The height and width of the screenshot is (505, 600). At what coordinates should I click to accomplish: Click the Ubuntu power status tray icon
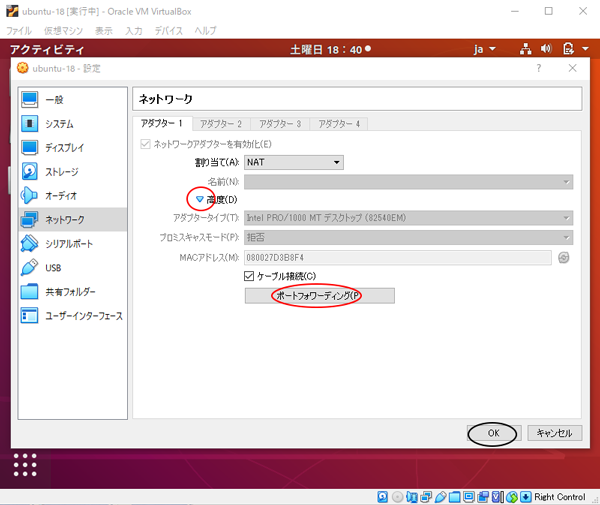point(568,49)
